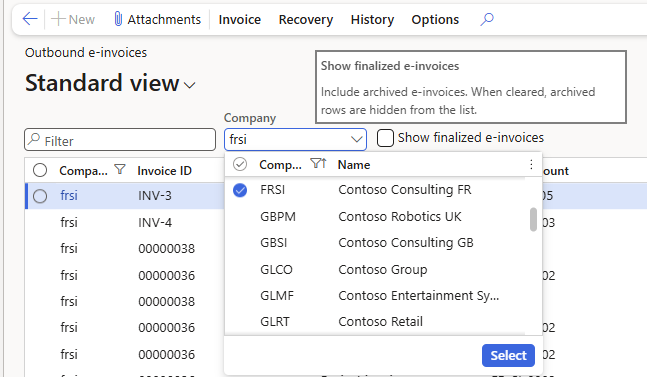Select the INV-4 invoice cell
Screen dimensions: 647x377
point(155,223)
